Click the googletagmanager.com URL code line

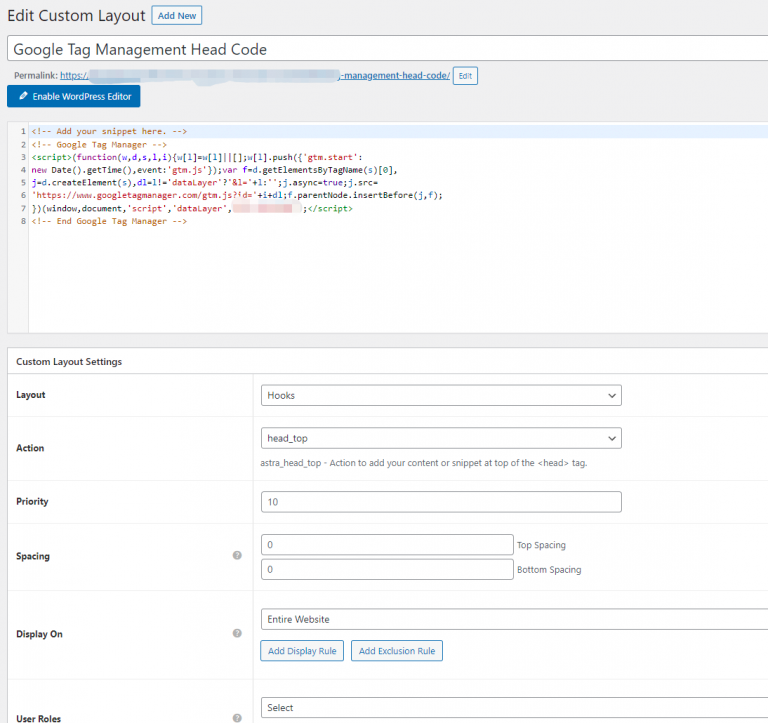(x=237, y=195)
